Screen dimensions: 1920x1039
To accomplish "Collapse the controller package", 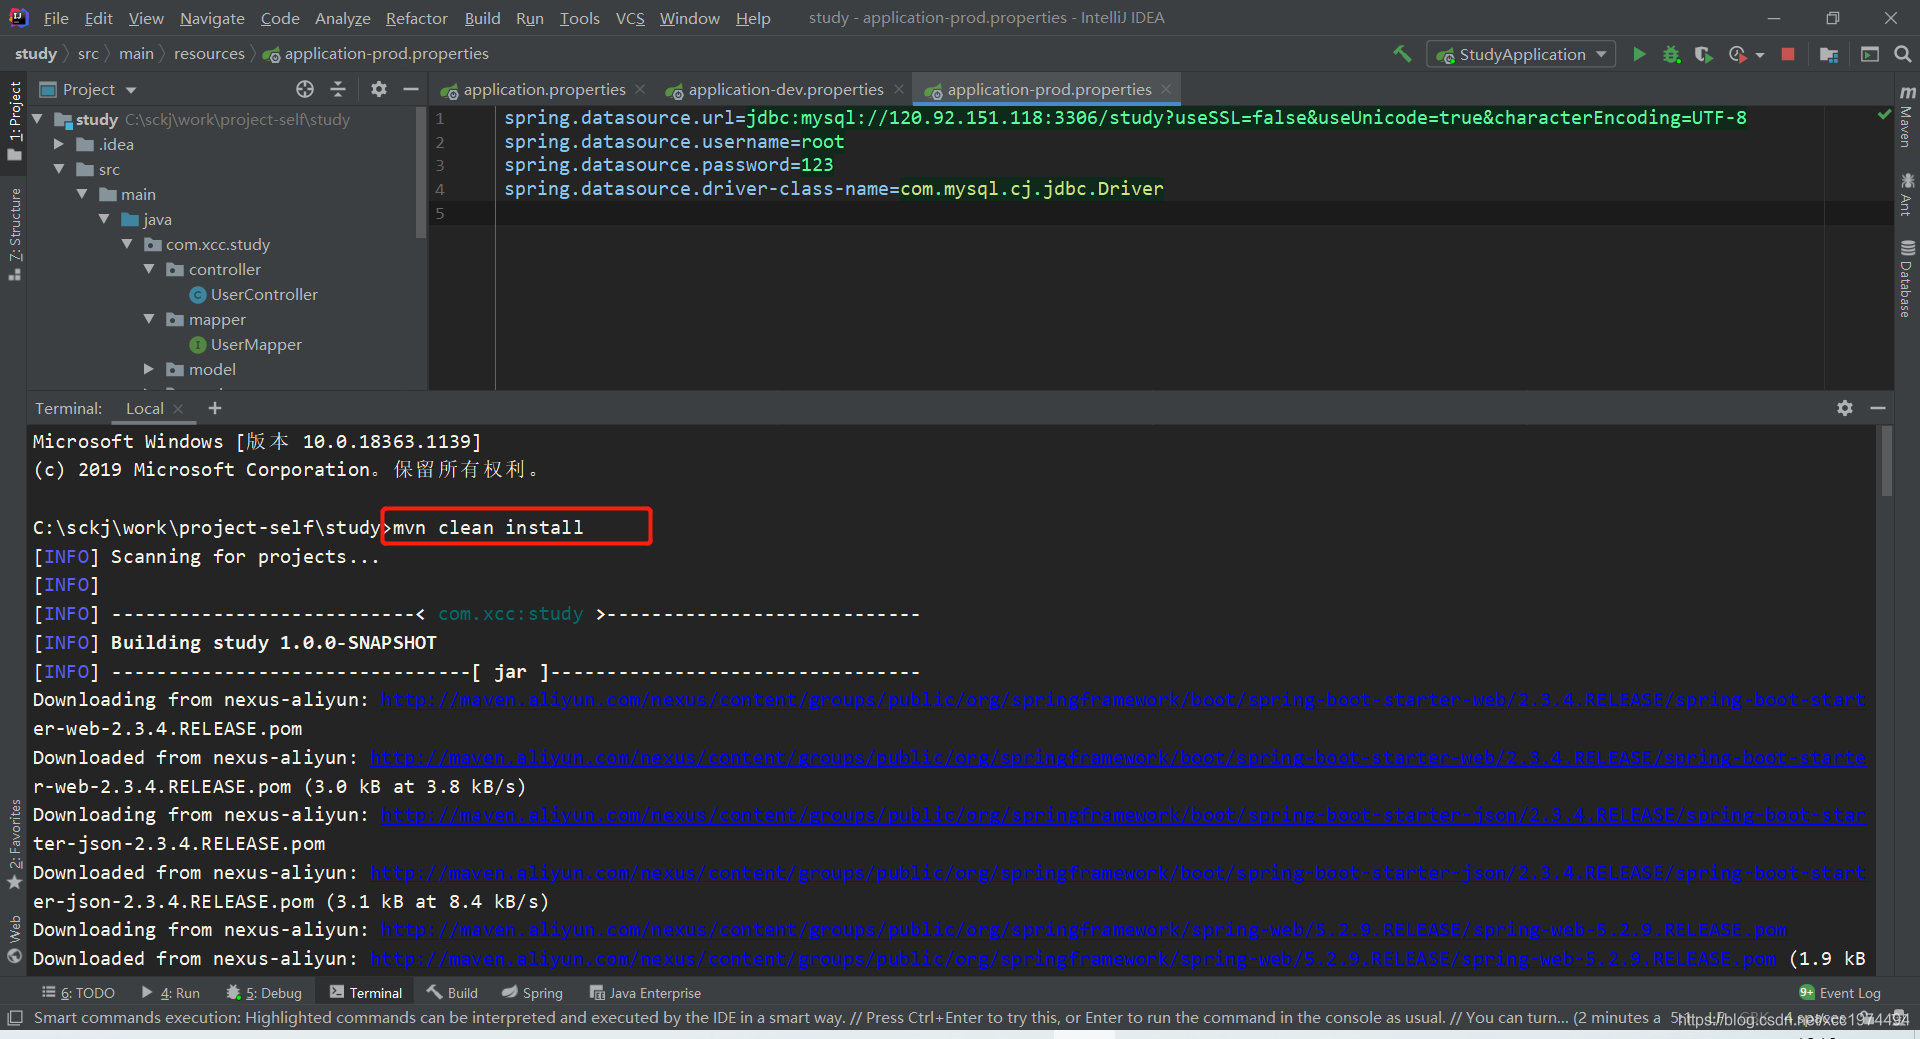I will pyautogui.click(x=149, y=269).
